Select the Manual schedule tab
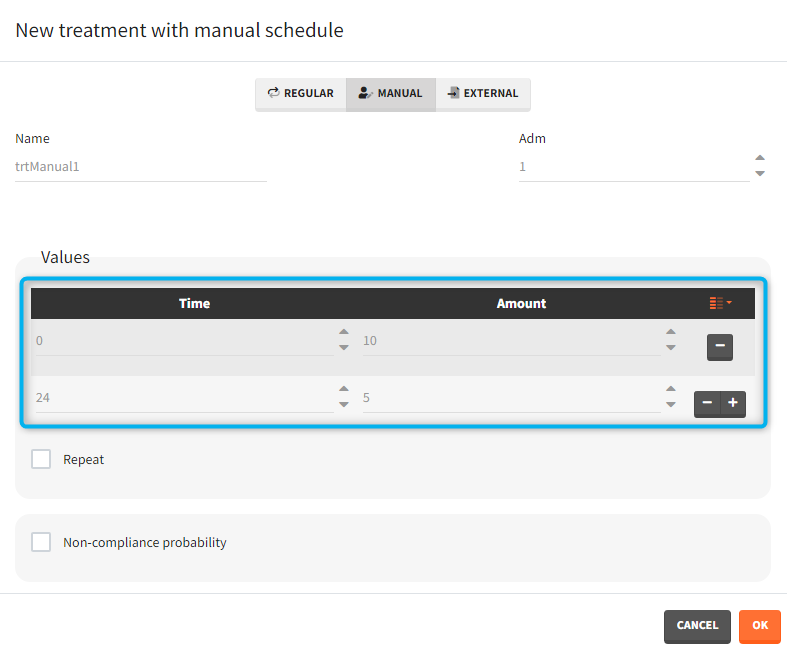 point(390,94)
